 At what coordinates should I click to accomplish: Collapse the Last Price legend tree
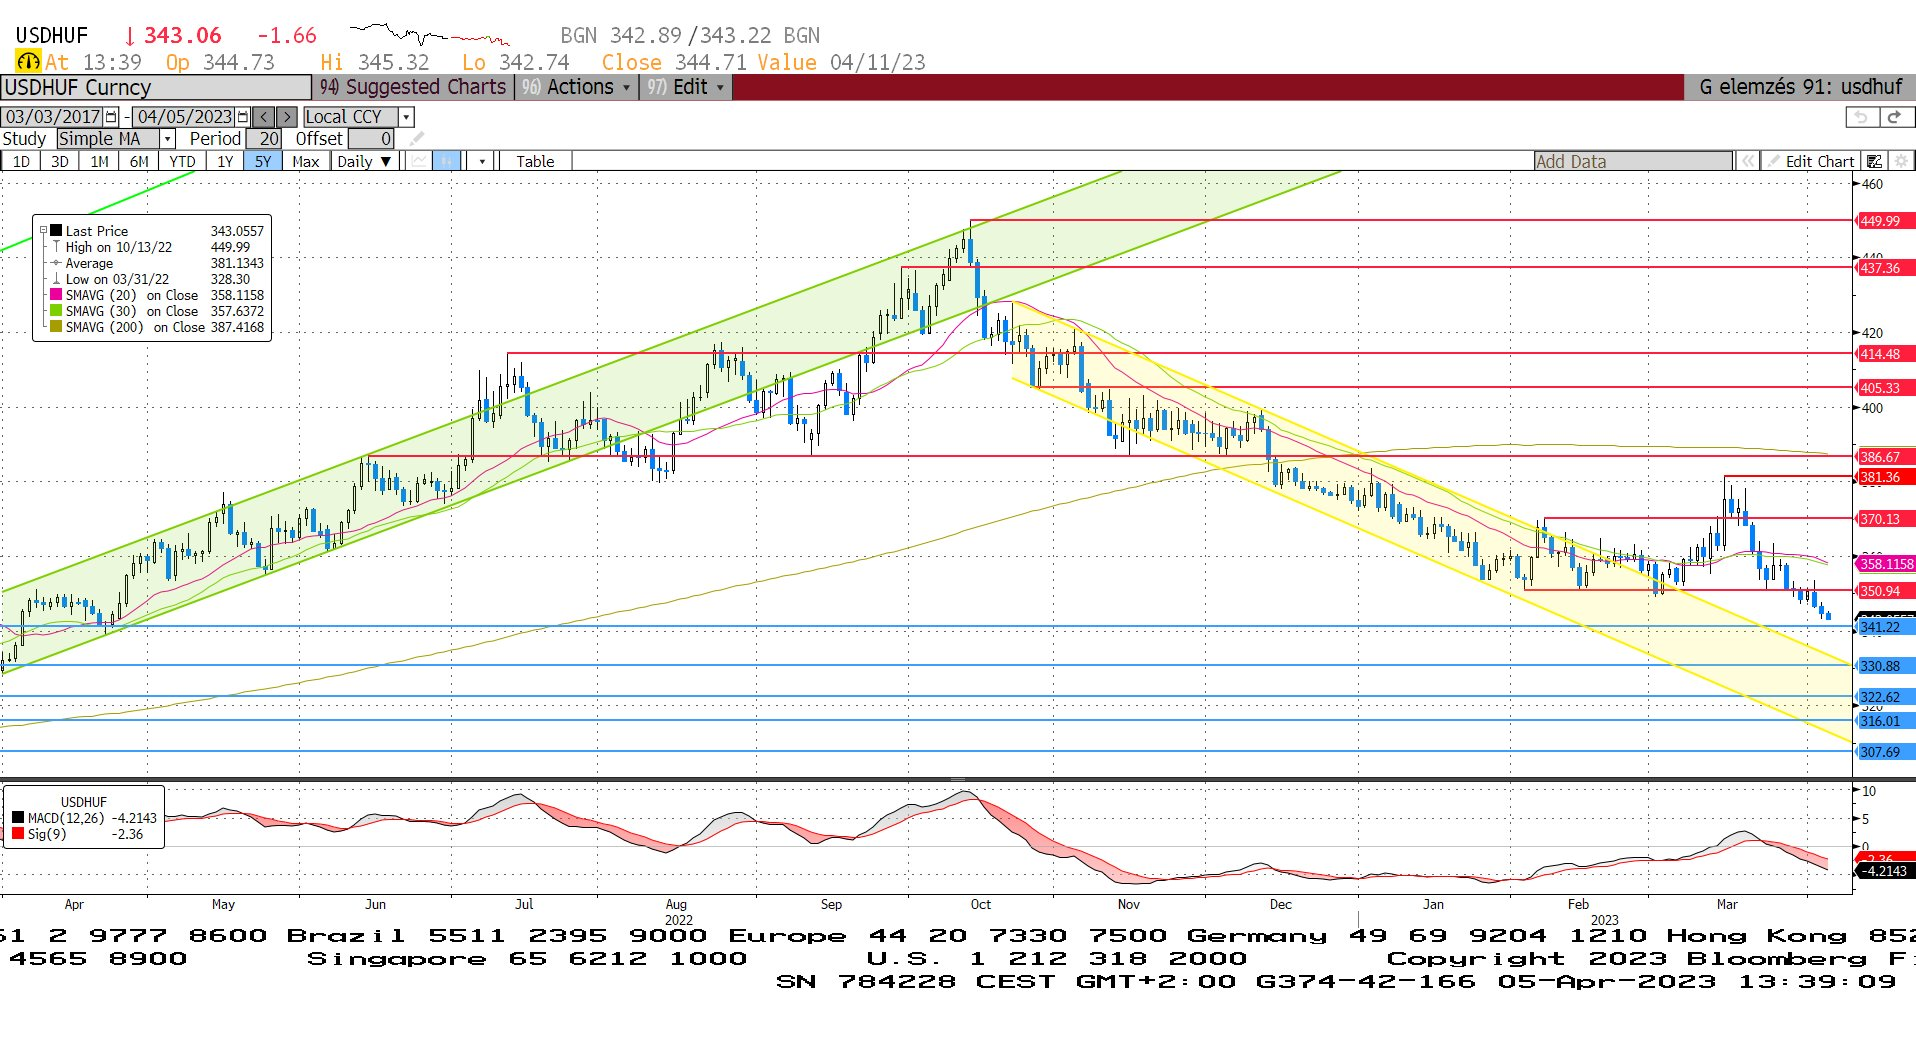(43, 231)
